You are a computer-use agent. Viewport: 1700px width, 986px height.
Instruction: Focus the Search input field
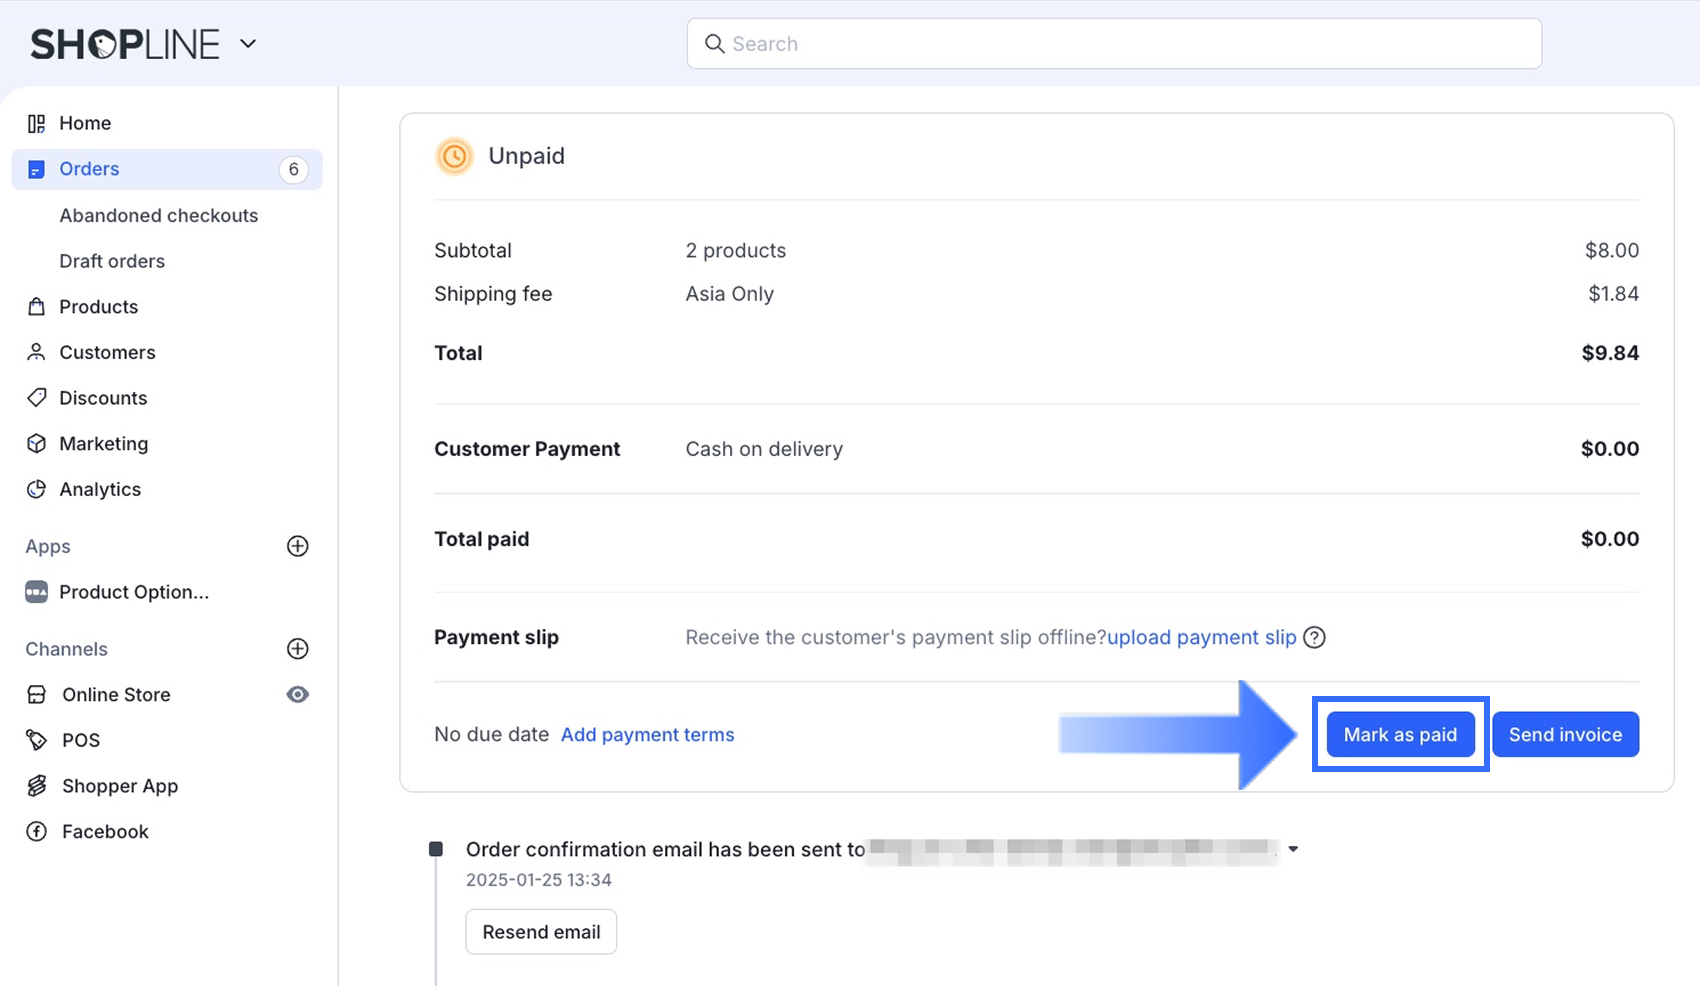coord(1113,44)
